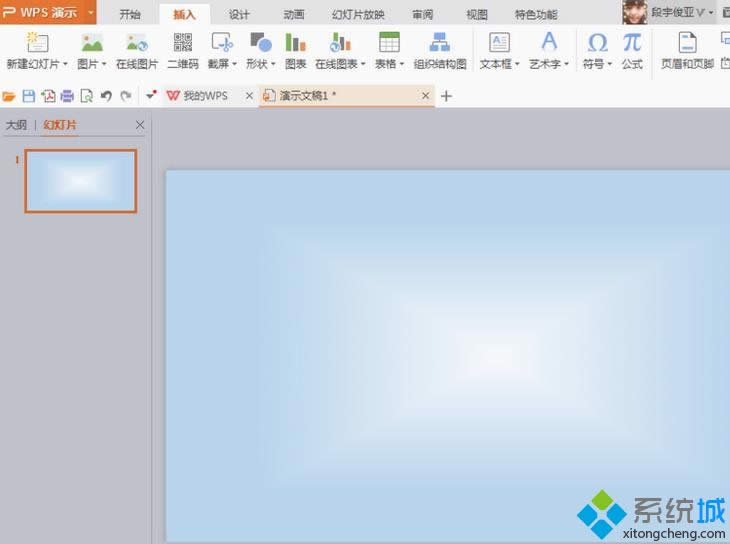This screenshot has width=730, height=544.
Task: Click the Open folder icon in quick toolbar
Action: tap(9, 96)
